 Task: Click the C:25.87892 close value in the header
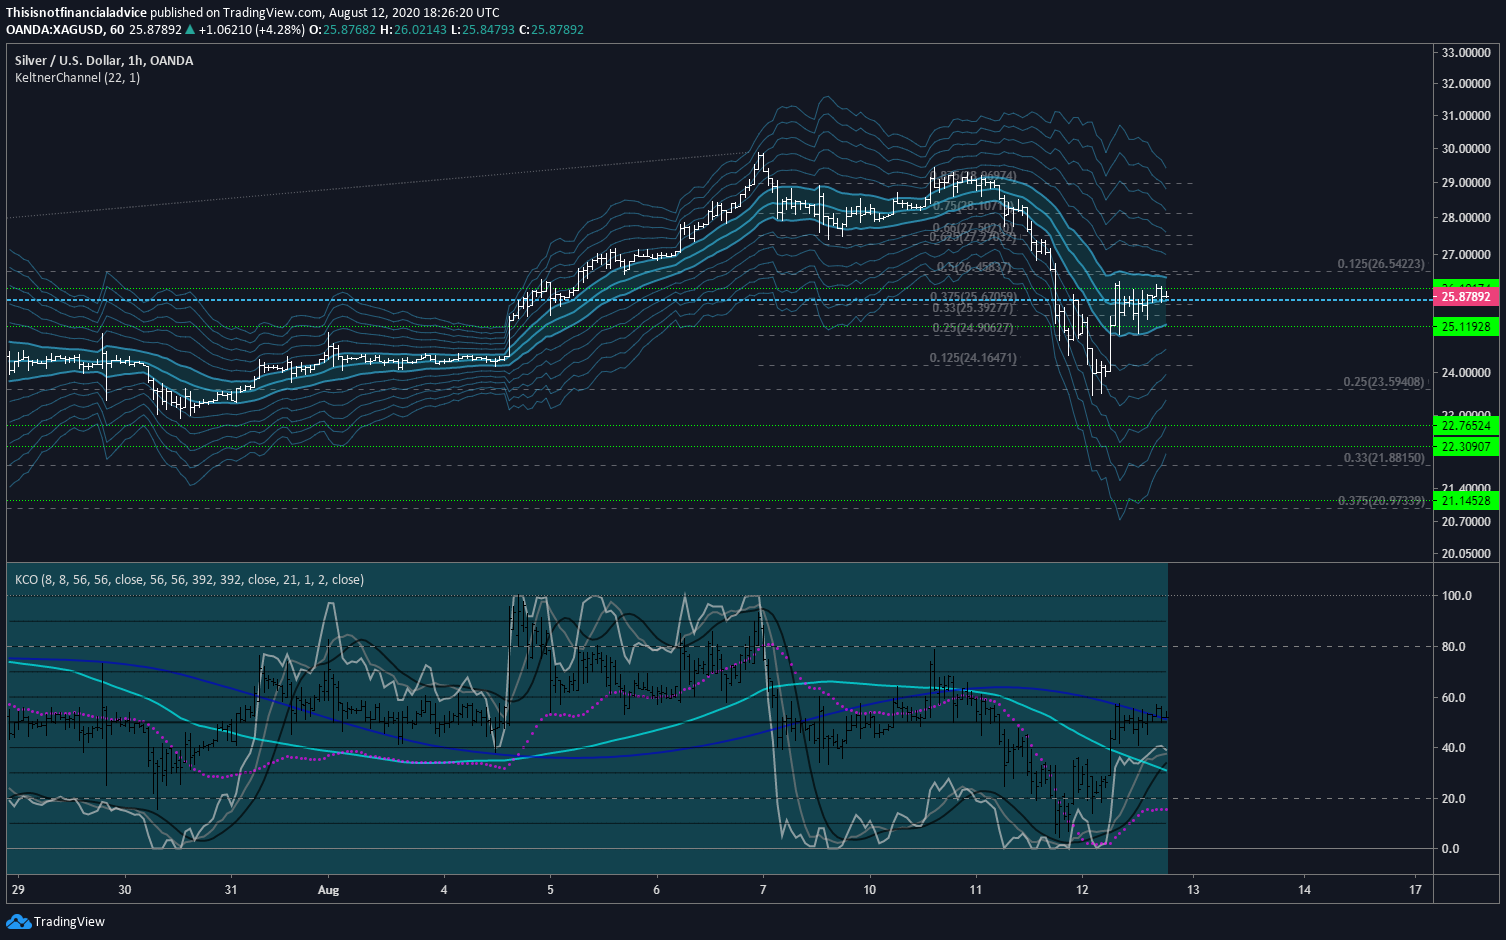[551, 30]
